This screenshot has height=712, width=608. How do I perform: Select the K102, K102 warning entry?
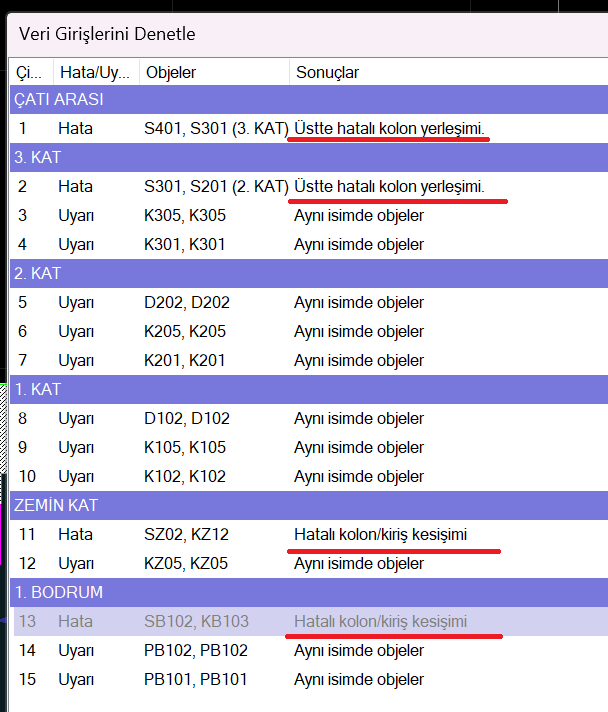(x=186, y=476)
